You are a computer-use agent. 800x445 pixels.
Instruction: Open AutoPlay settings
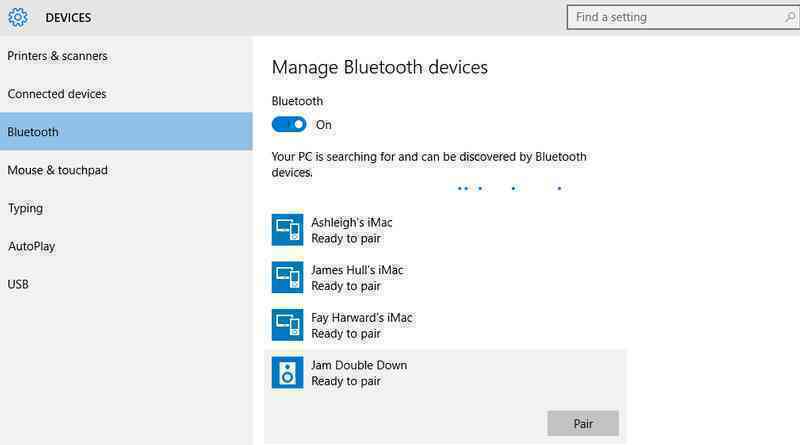pos(126,246)
